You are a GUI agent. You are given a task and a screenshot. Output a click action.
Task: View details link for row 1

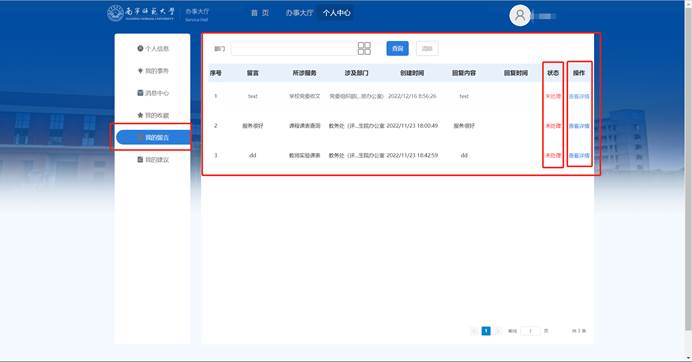point(579,96)
